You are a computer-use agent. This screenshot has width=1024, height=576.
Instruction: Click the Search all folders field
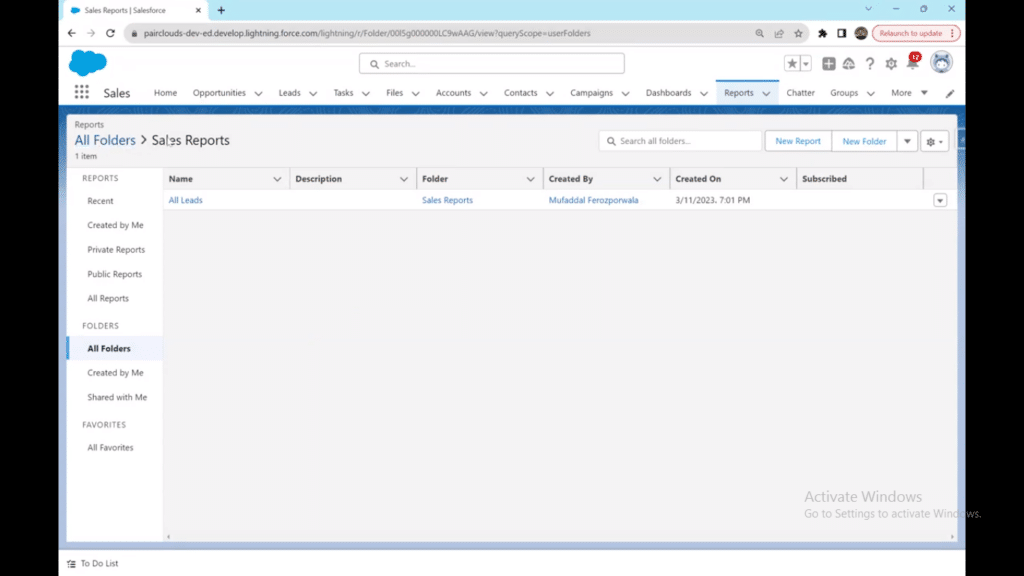tap(680, 141)
